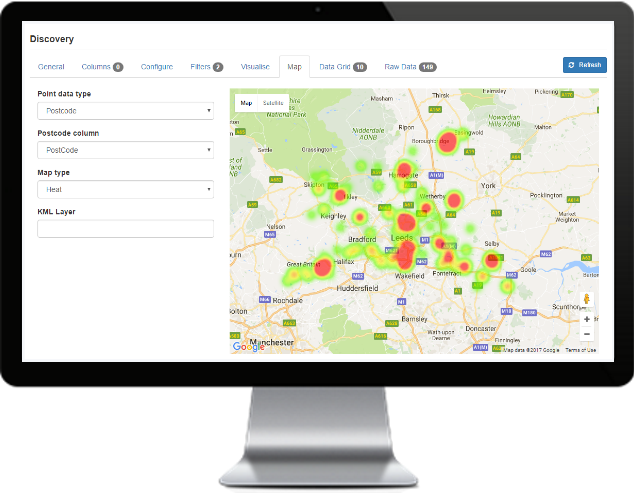Screen dimensions: 636x493
Task: Click the Selby map label
Action: pyautogui.click(x=492, y=244)
